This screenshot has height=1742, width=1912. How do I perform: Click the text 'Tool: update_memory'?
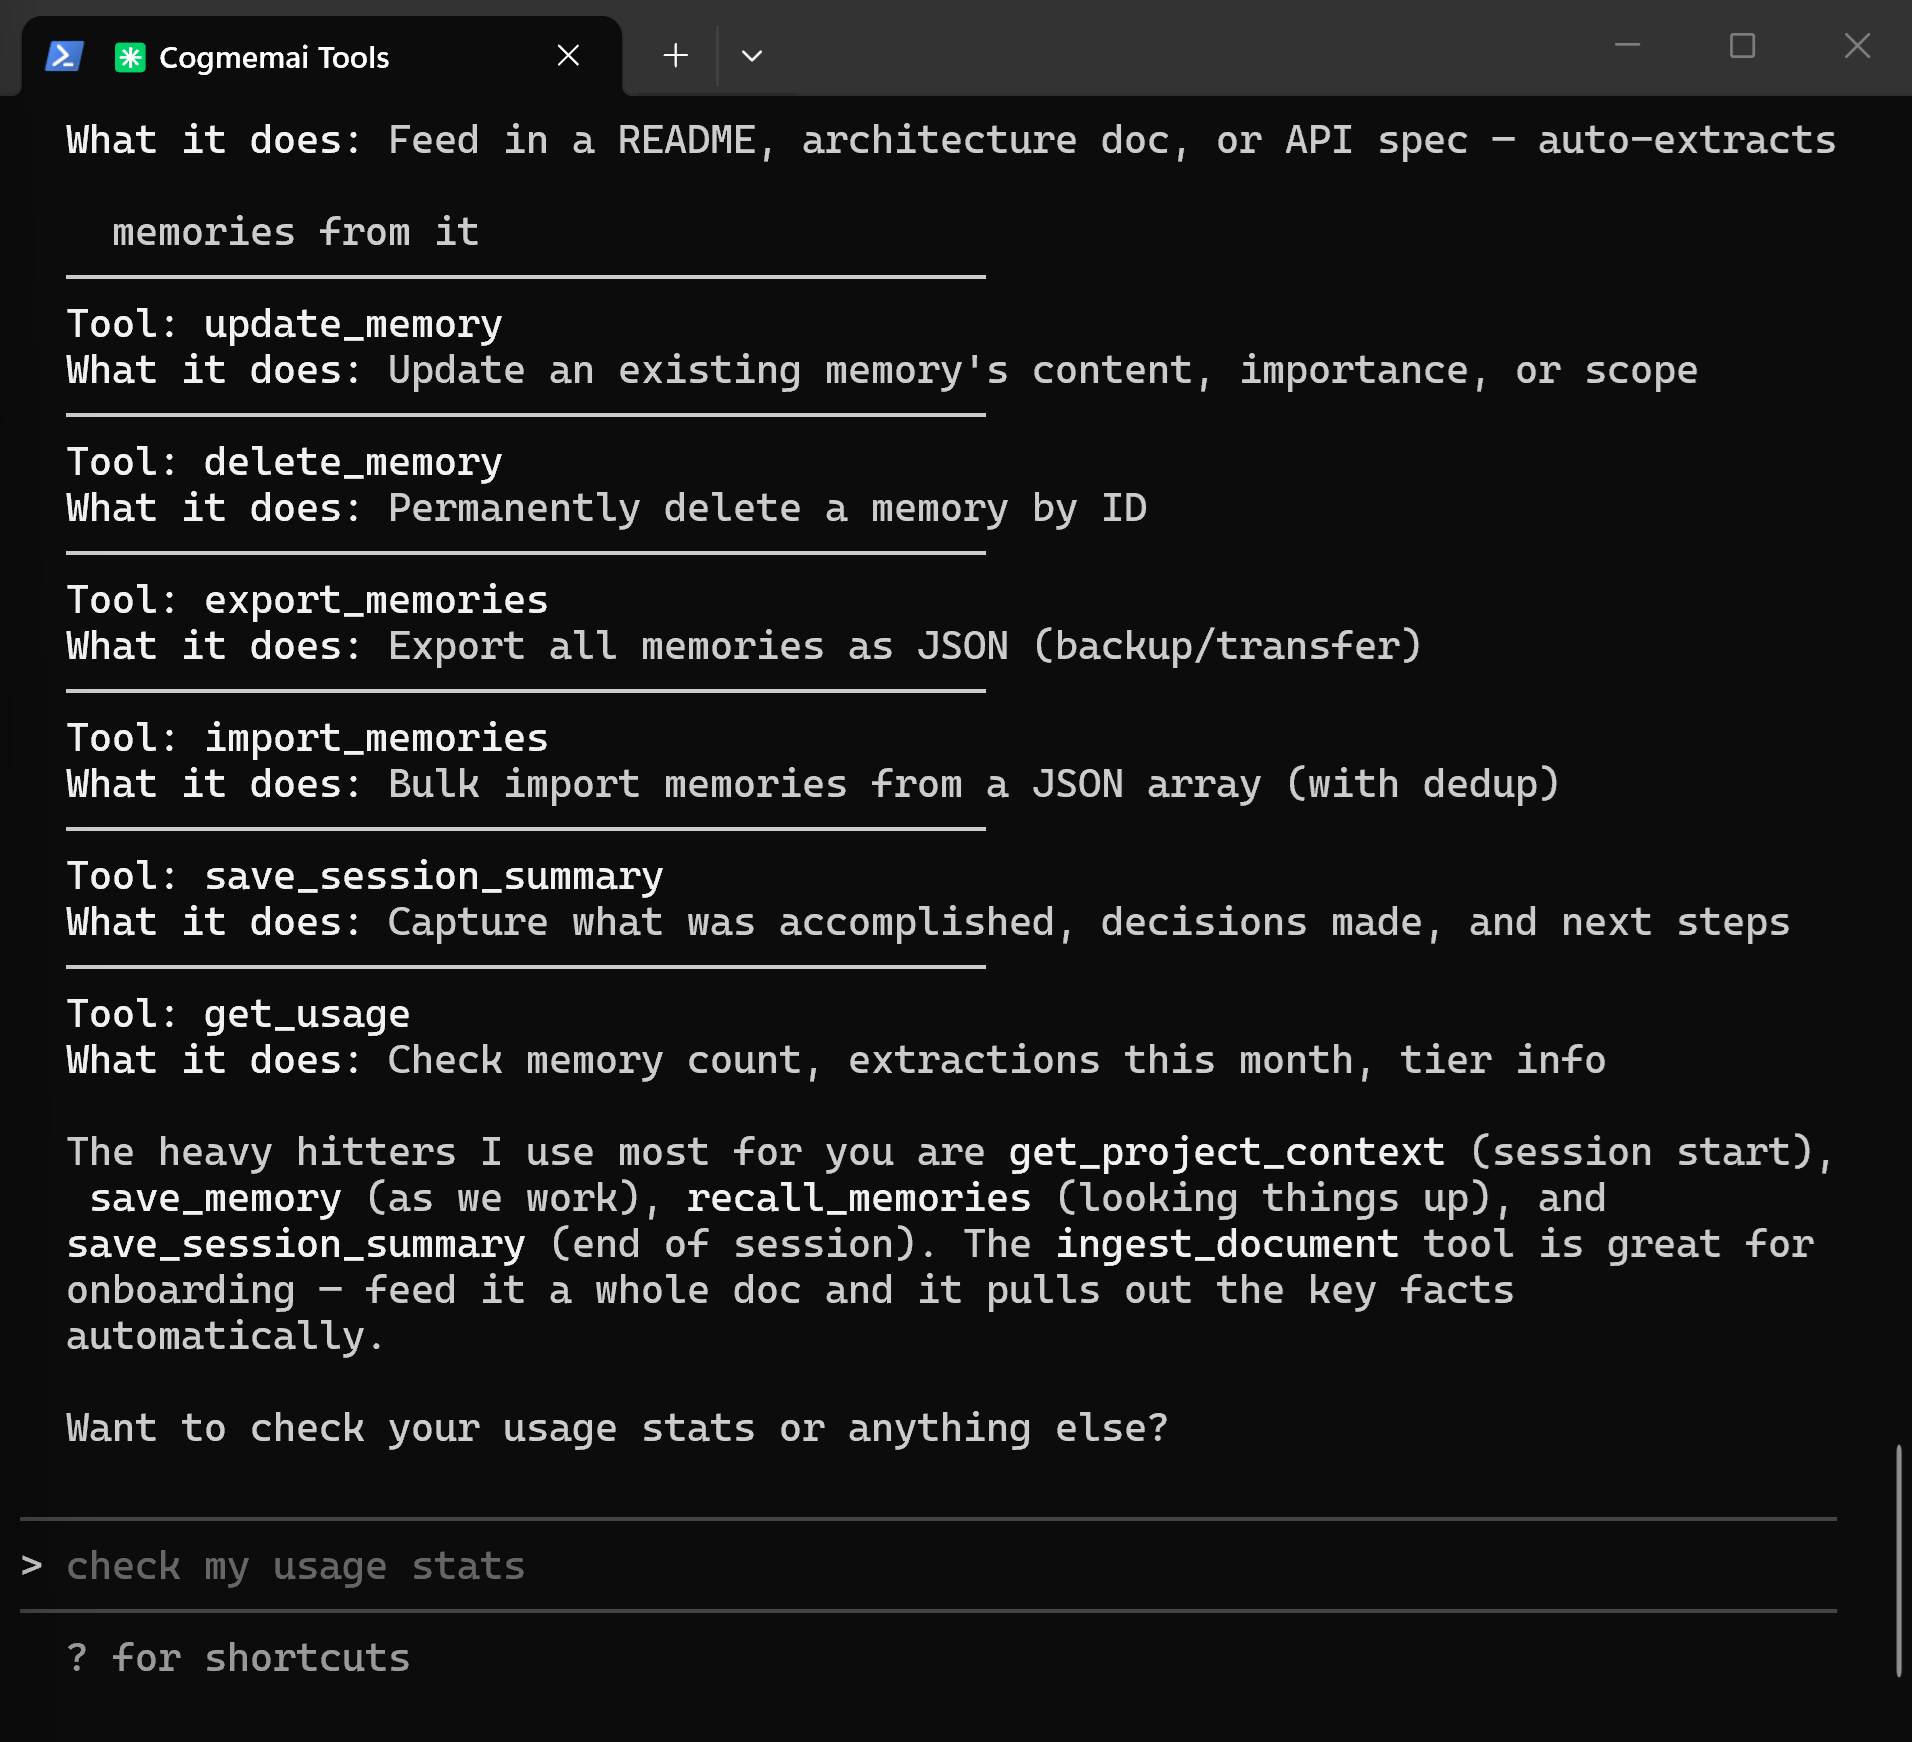[x=284, y=324]
